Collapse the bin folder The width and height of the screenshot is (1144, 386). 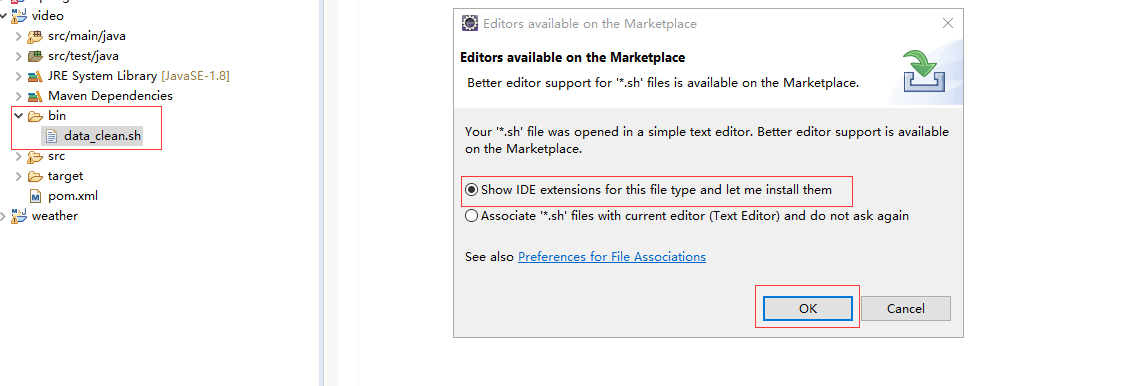point(18,115)
